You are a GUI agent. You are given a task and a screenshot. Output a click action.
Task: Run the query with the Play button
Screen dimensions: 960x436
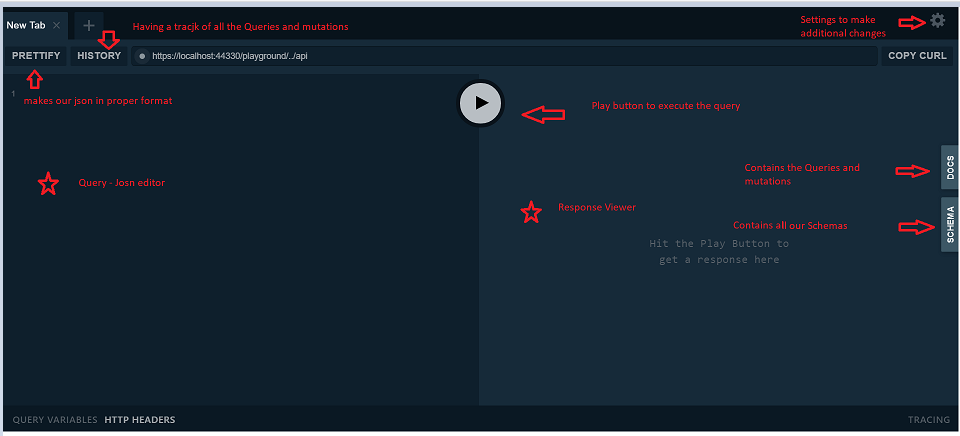click(x=481, y=103)
